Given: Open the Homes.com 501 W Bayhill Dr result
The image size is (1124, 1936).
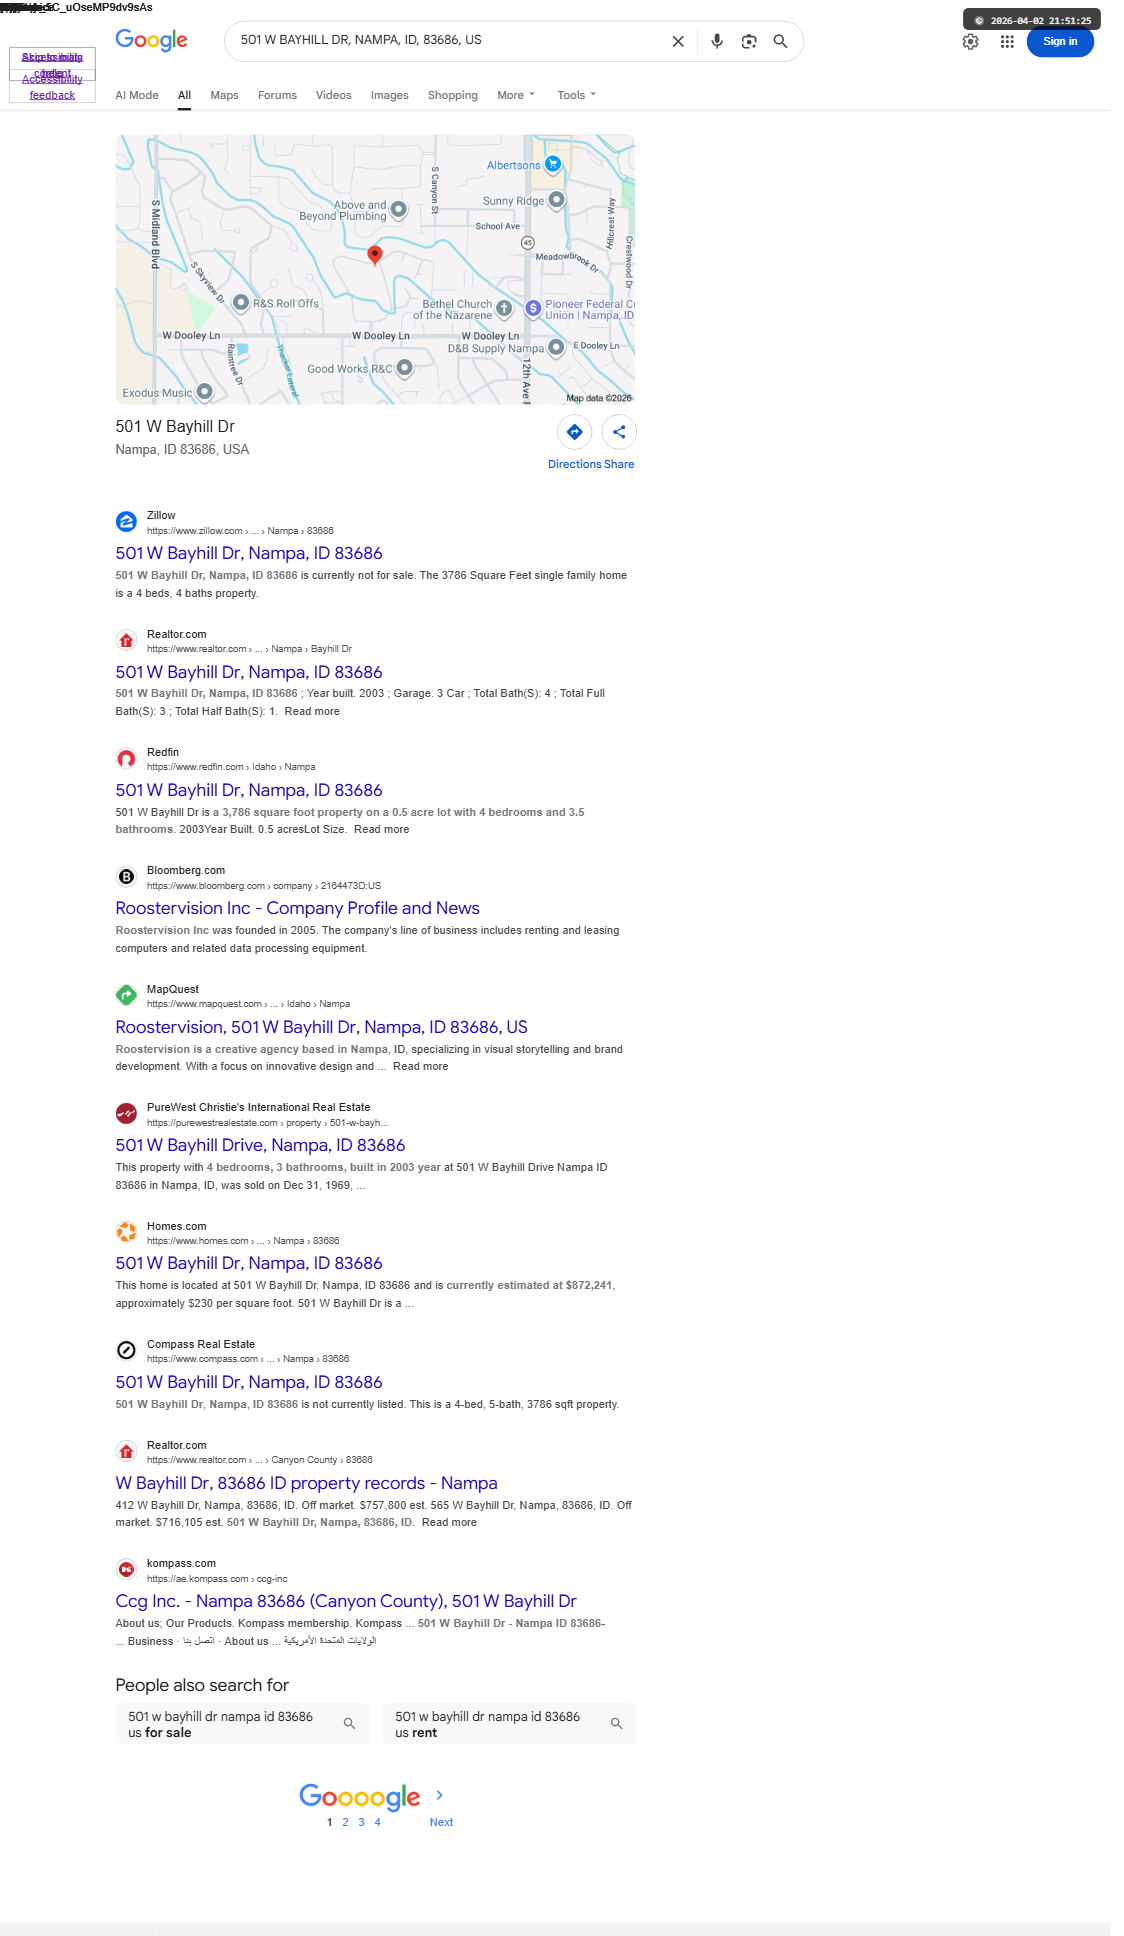Looking at the screenshot, I should click(x=249, y=1263).
